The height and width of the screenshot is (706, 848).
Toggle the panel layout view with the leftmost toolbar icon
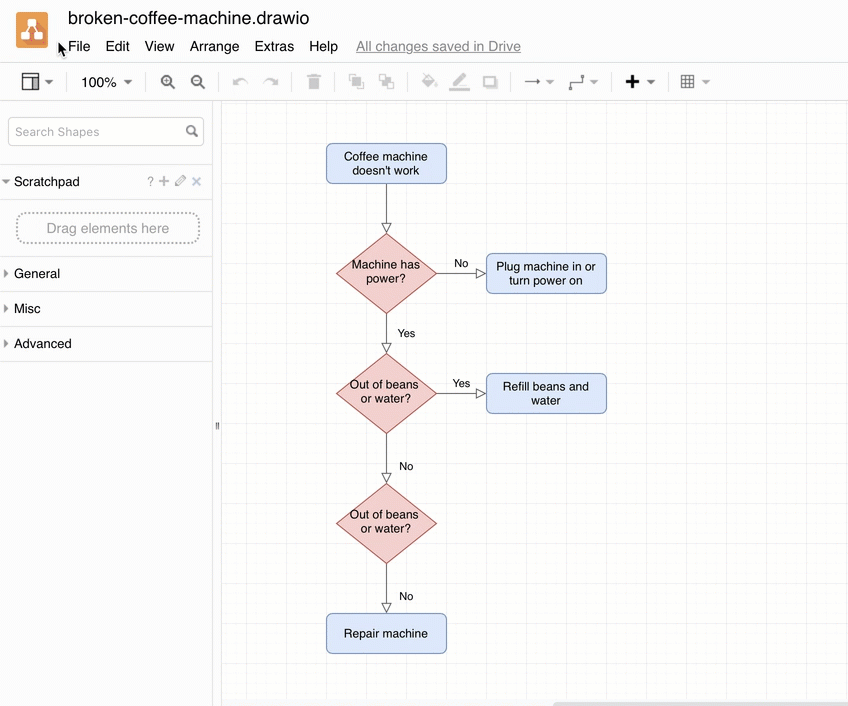point(30,82)
